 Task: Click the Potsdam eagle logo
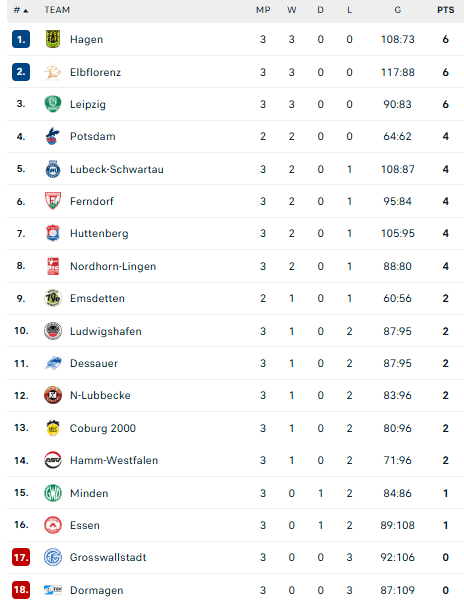click(x=53, y=136)
